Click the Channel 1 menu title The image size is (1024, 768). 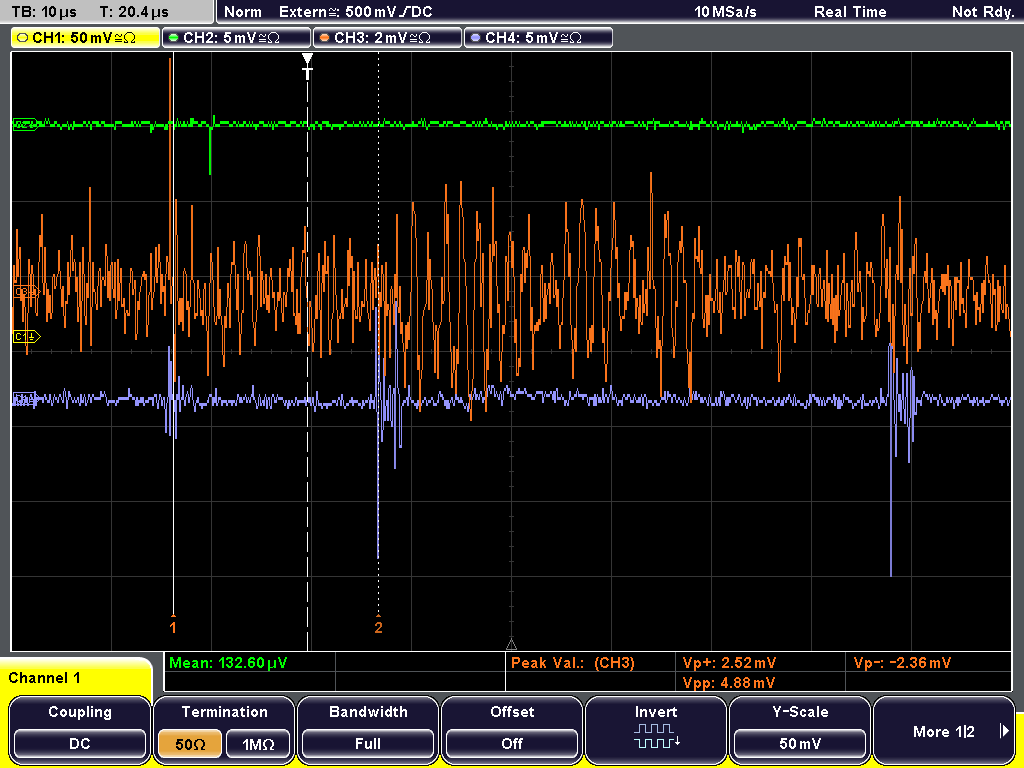point(44,678)
